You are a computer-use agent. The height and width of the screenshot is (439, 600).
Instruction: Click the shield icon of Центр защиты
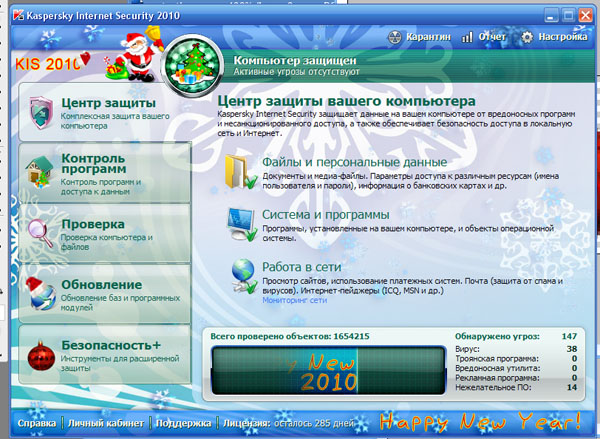point(41,113)
